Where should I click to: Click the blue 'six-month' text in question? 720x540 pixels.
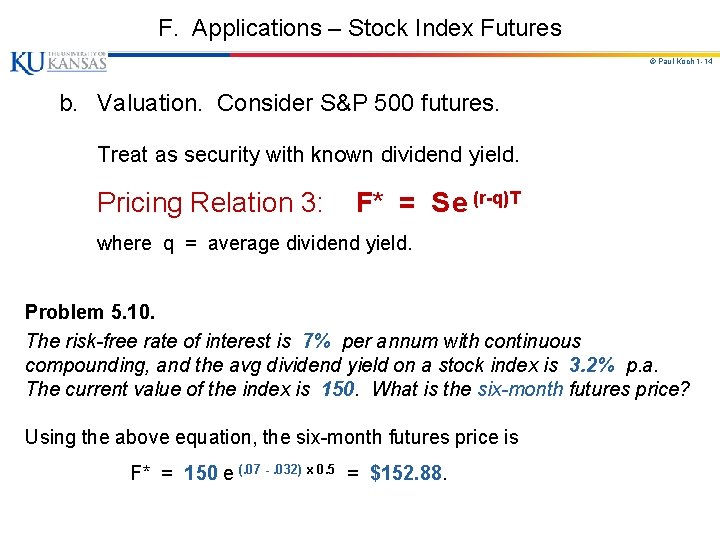tap(520, 389)
